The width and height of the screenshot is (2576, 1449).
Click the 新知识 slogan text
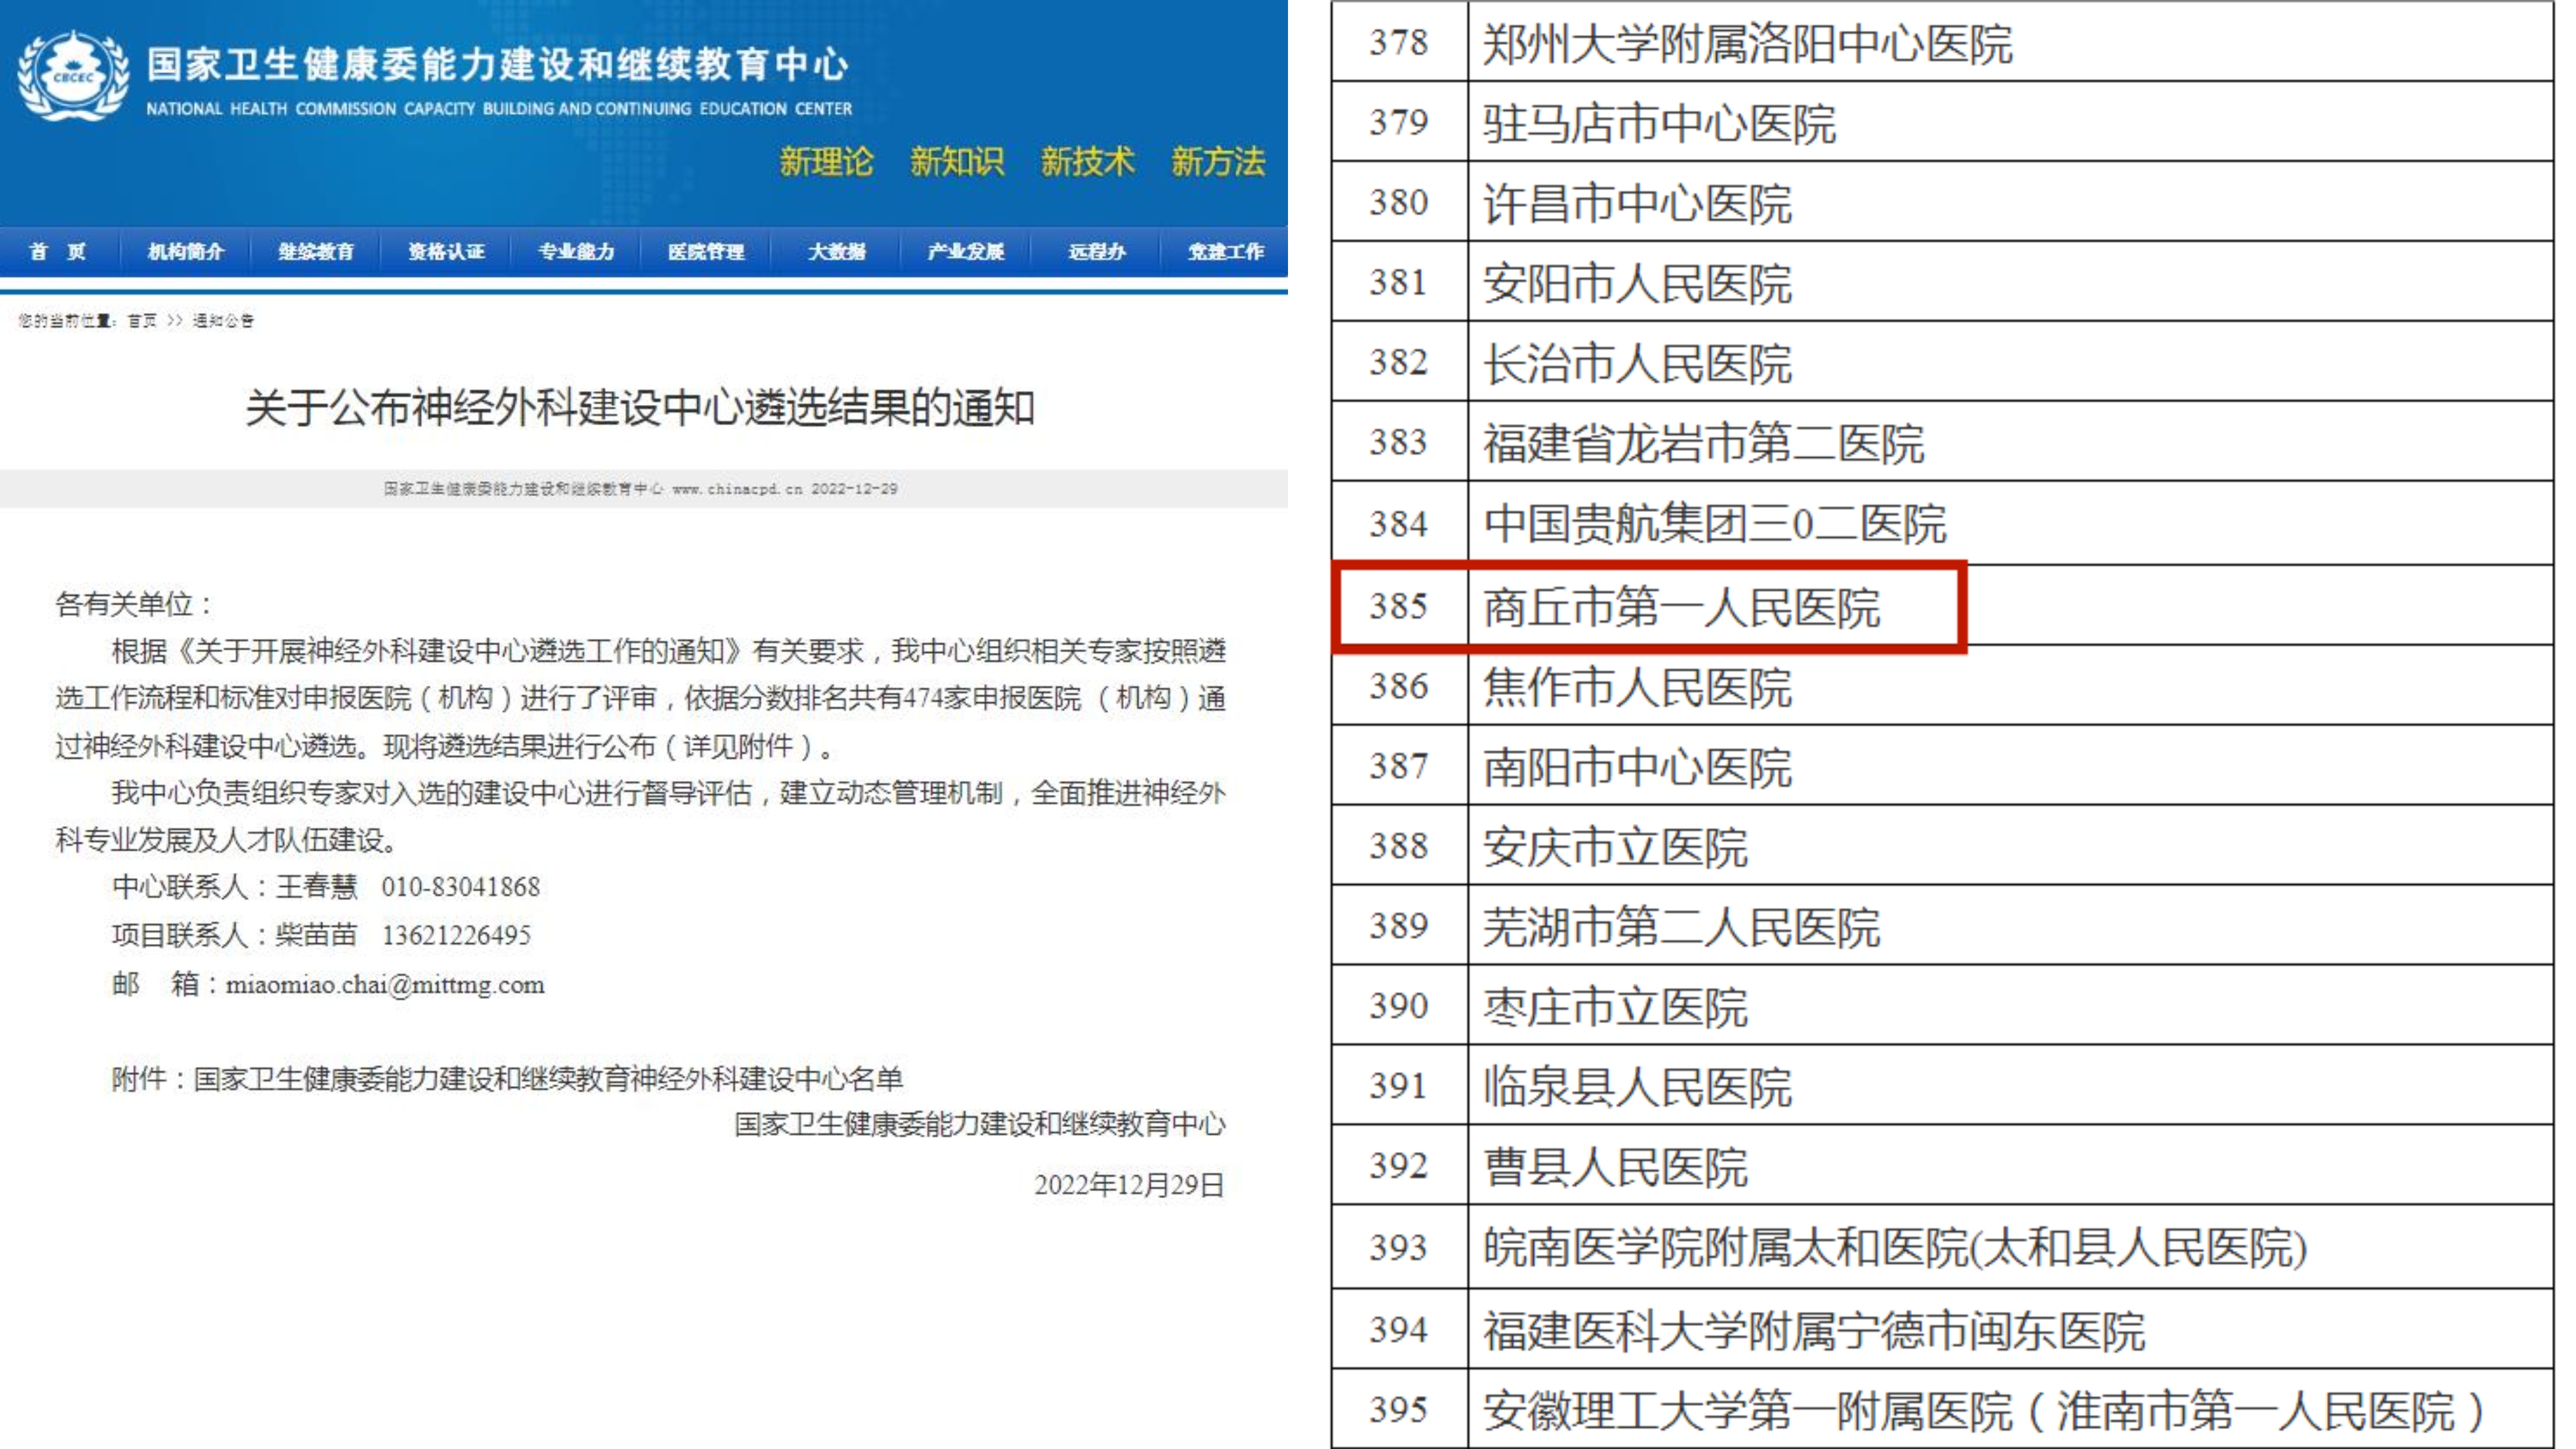pos(957,162)
